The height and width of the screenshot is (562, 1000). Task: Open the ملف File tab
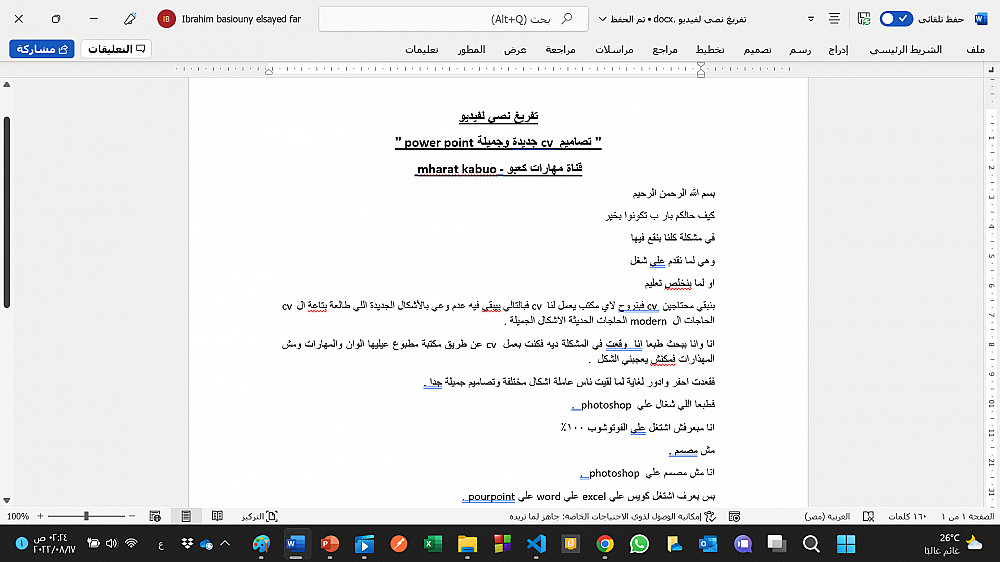point(975,49)
